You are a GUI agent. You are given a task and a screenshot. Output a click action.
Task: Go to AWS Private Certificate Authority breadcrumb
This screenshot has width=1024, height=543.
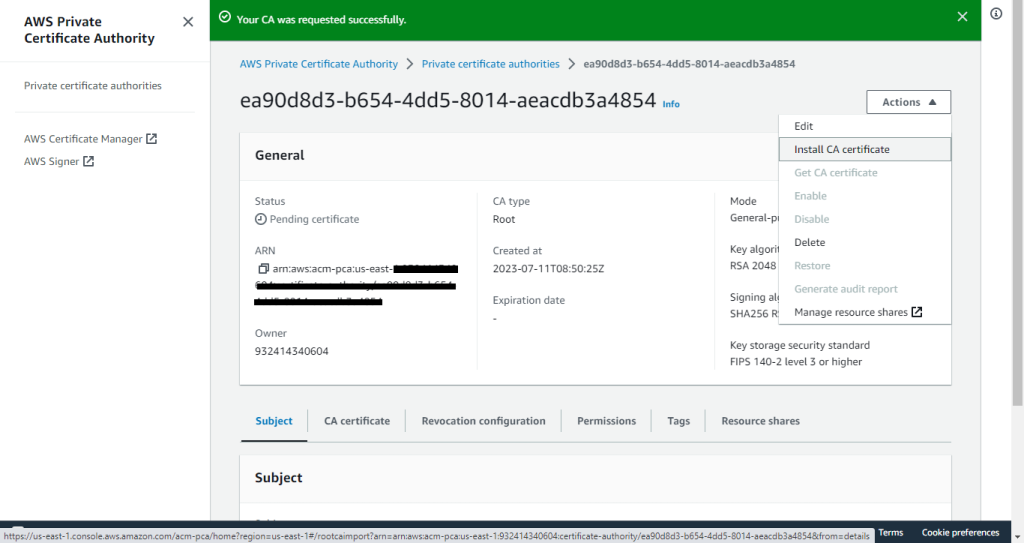point(319,64)
